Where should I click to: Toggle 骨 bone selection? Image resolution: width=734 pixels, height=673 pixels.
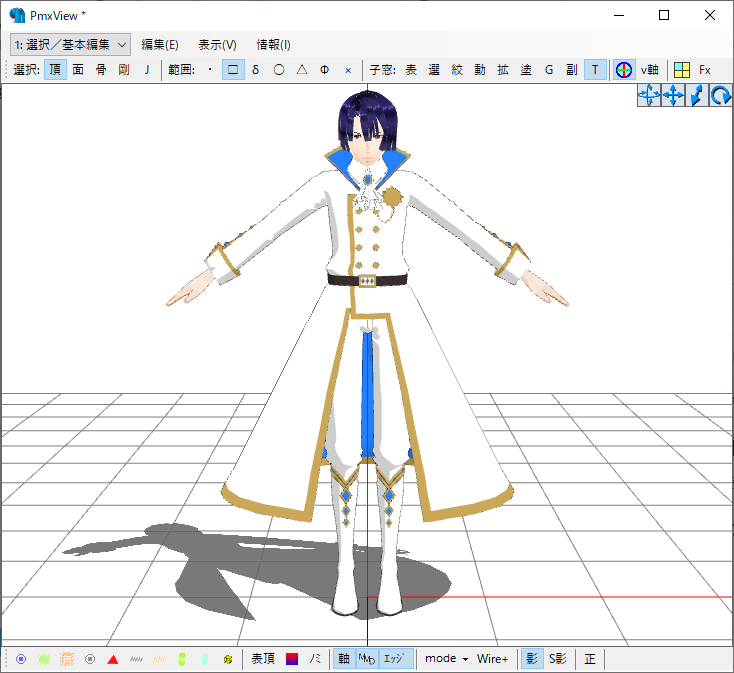(x=101, y=70)
